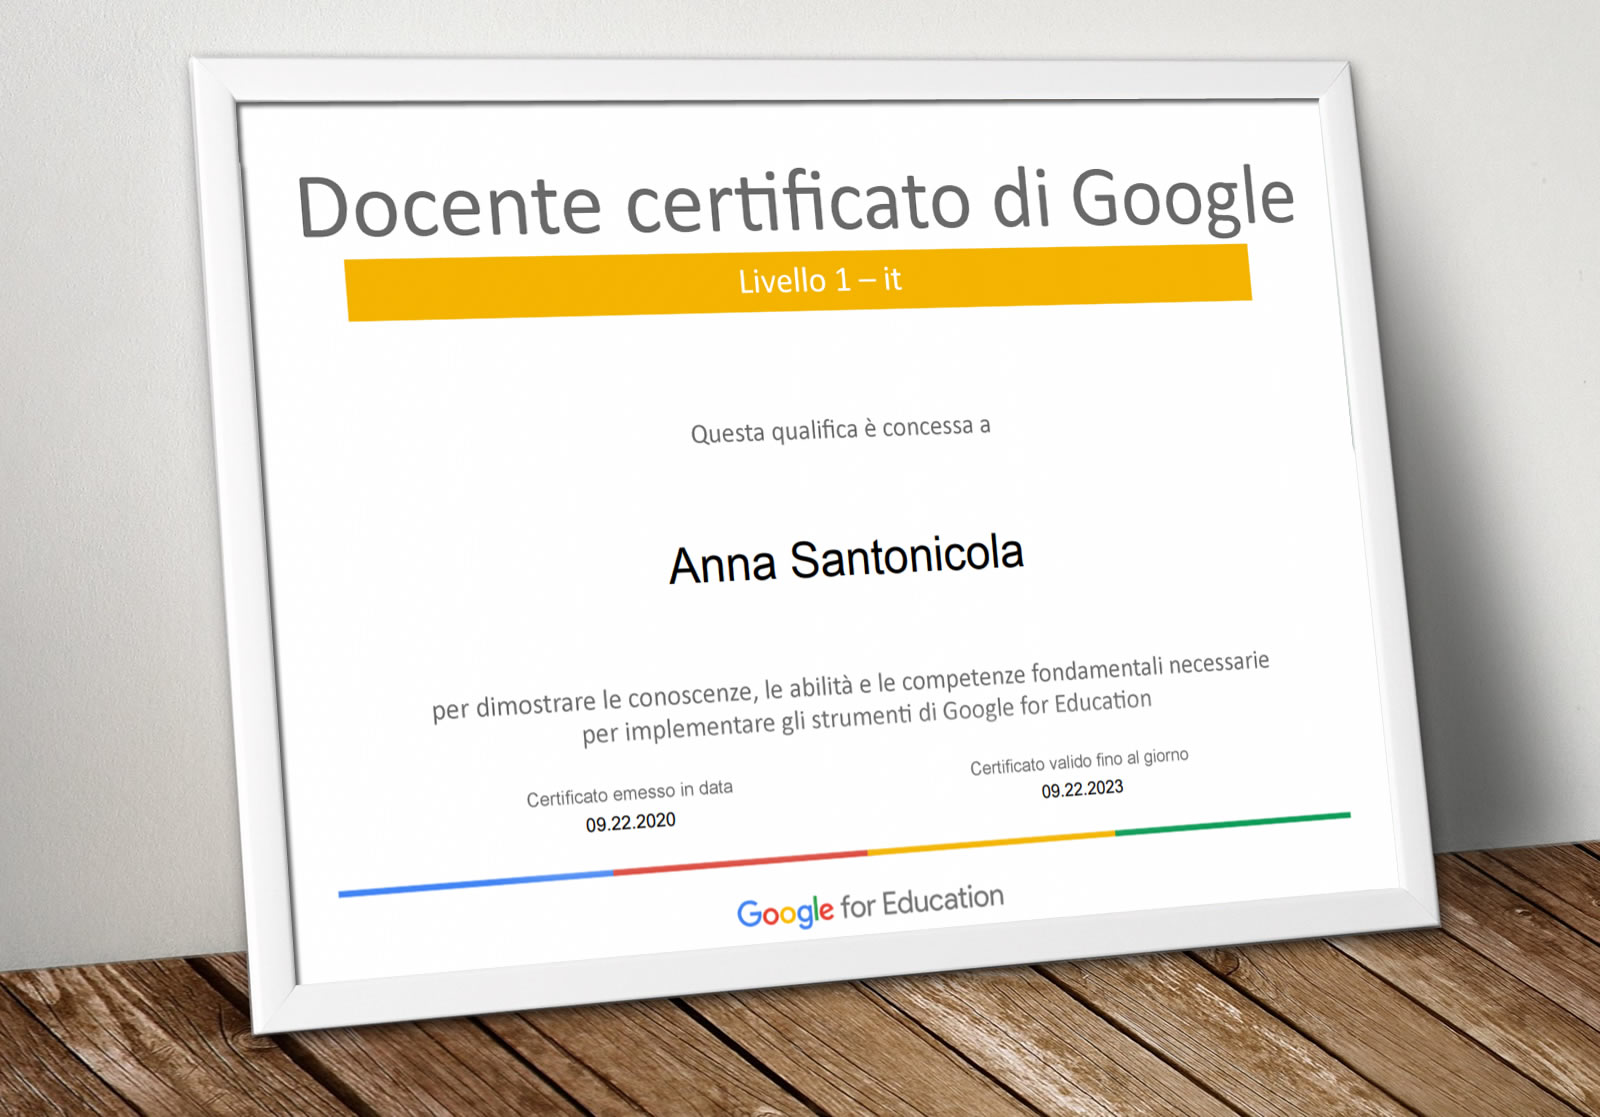Screen dimensions: 1600x1117
Task: Click the yellow 'Livello 1 – it' banner
Action: (x=798, y=282)
